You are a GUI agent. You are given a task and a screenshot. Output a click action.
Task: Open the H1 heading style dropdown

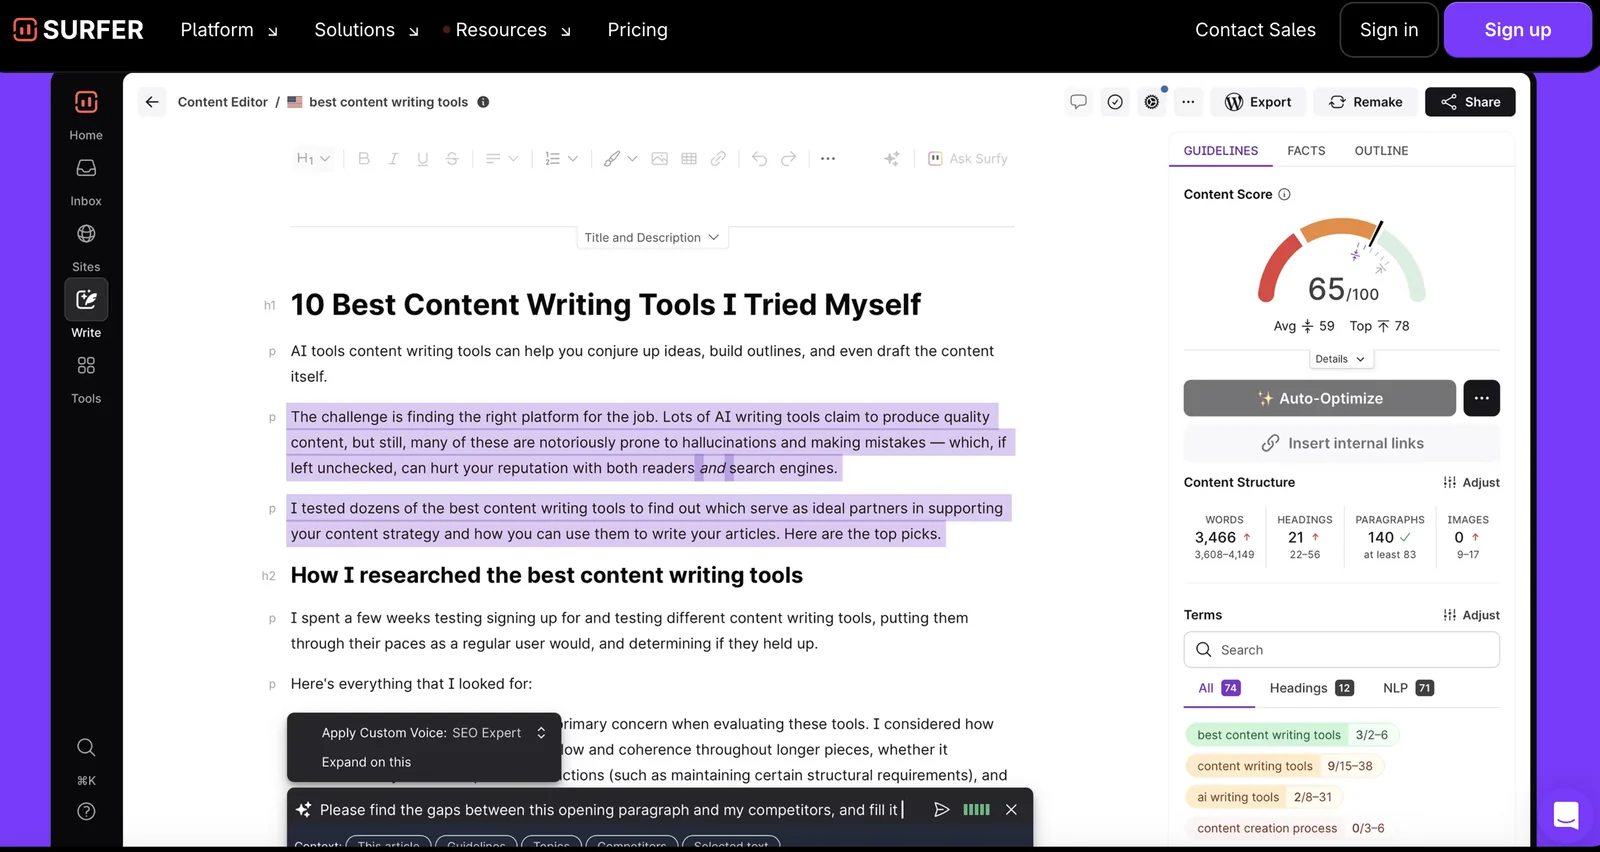pyautogui.click(x=313, y=159)
